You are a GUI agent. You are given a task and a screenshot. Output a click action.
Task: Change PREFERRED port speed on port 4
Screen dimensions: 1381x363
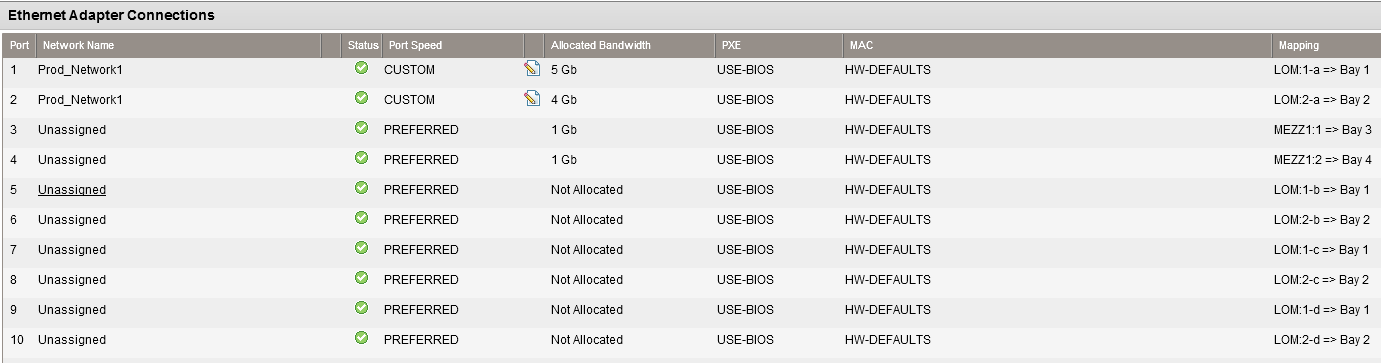(421, 160)
